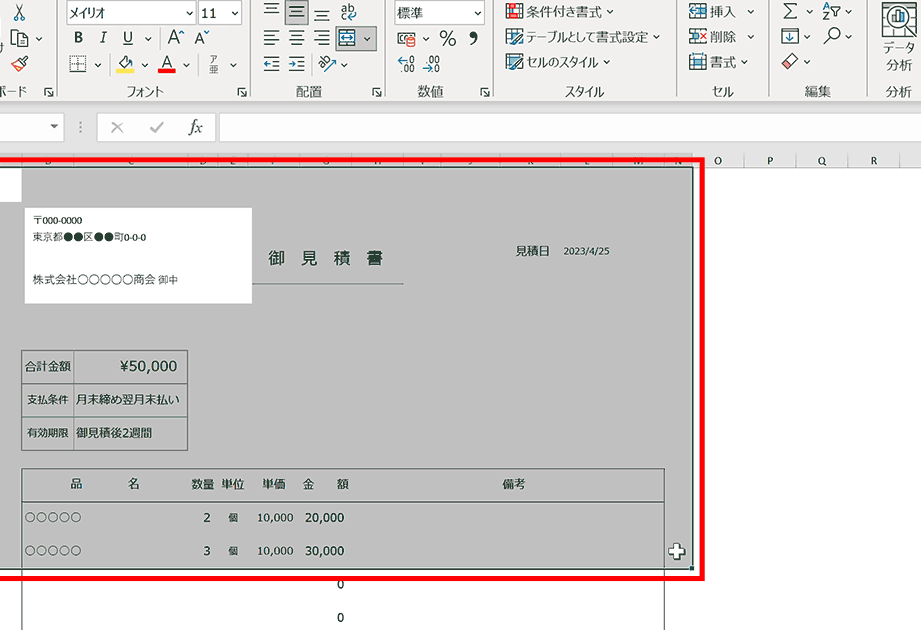
Task: Open number format 標準 combo box
Action: pos(439,12)
